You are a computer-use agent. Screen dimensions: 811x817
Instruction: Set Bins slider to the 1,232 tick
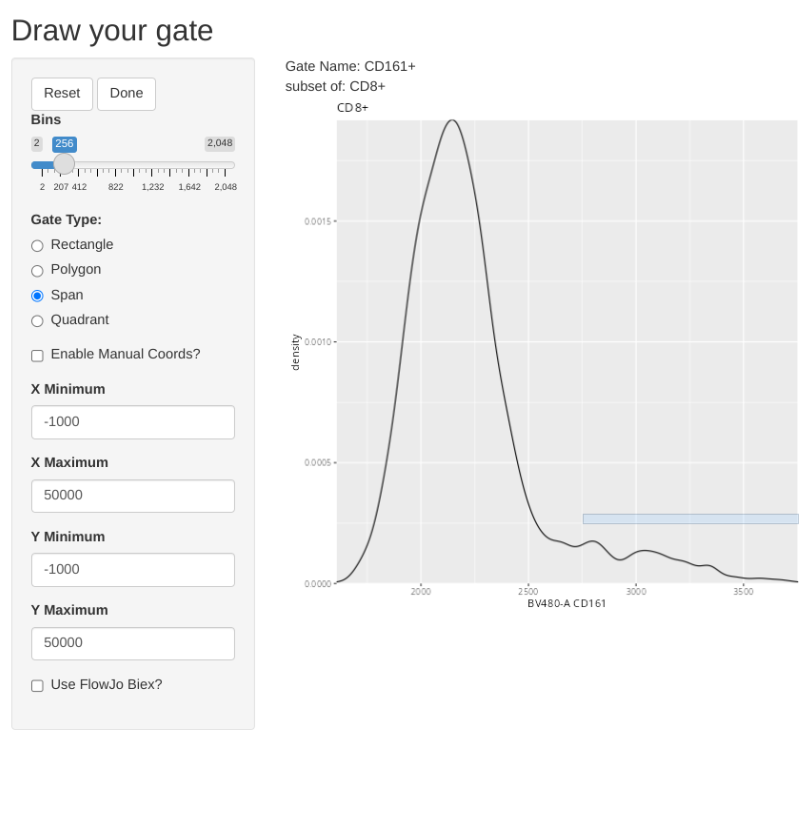pyautogui.click(x=152, y=165)
